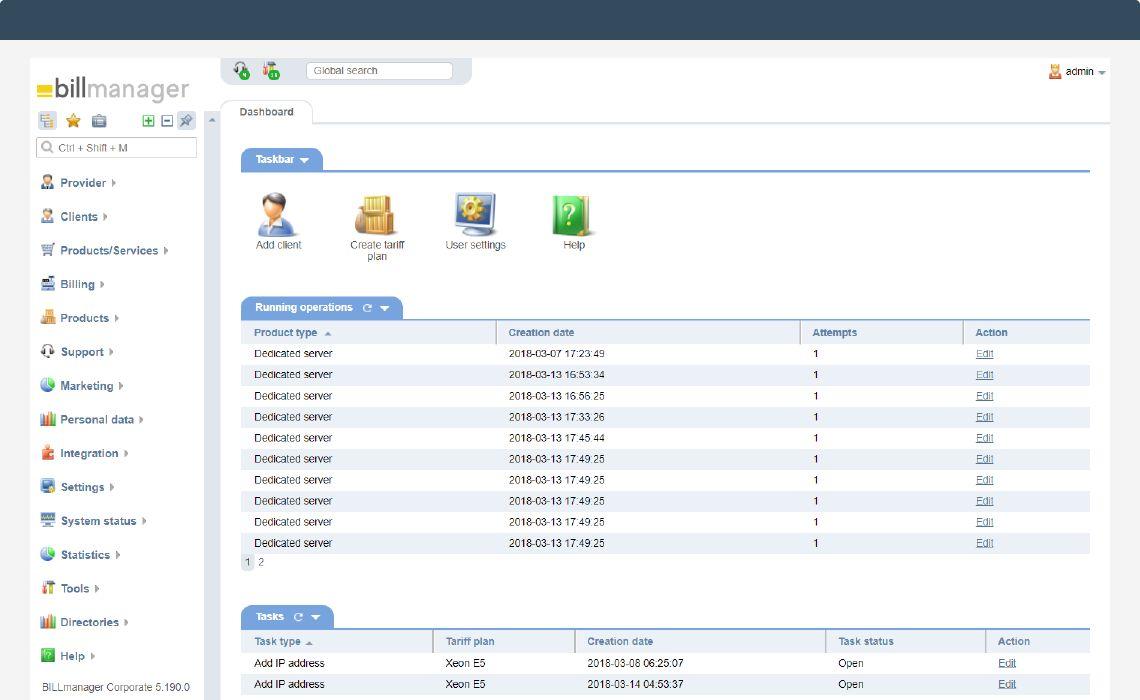Click the Global search field
The height and width of the screenshot is (700, 1140).
pos(379,71)
